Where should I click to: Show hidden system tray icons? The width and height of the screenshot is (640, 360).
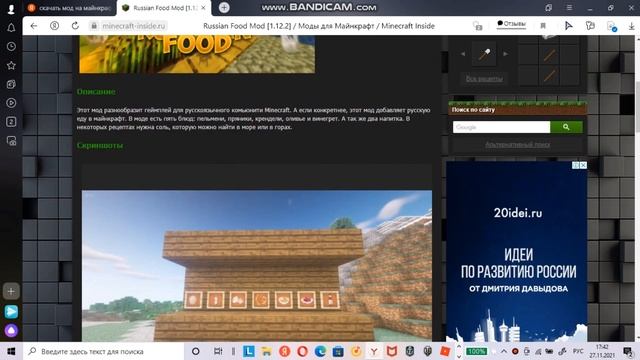click(x=504, y=351)
